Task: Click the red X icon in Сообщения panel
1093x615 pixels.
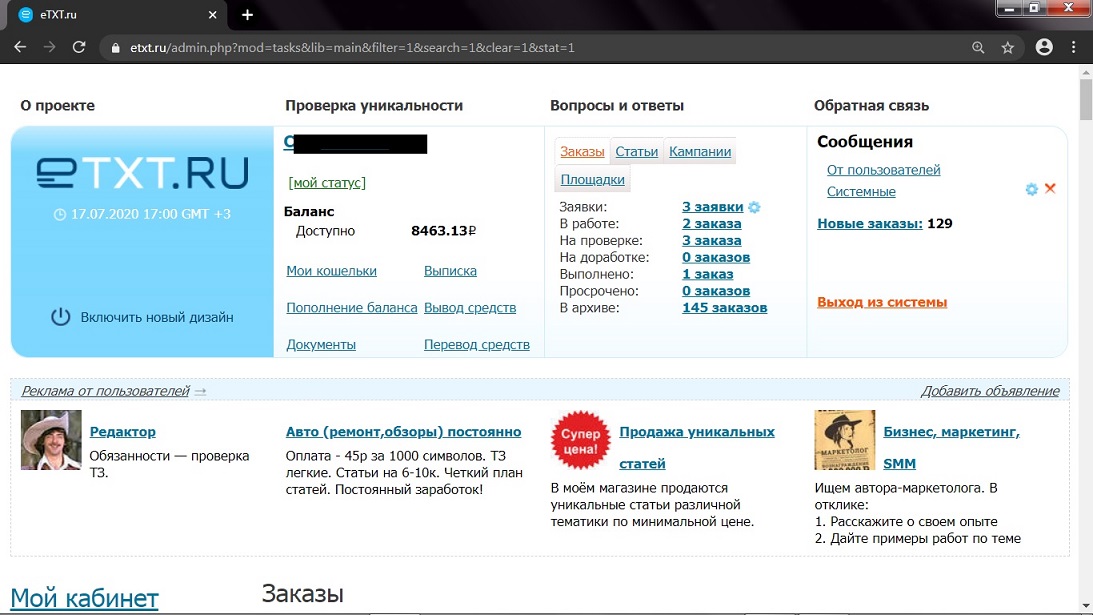Action: tap(1050, 188)
